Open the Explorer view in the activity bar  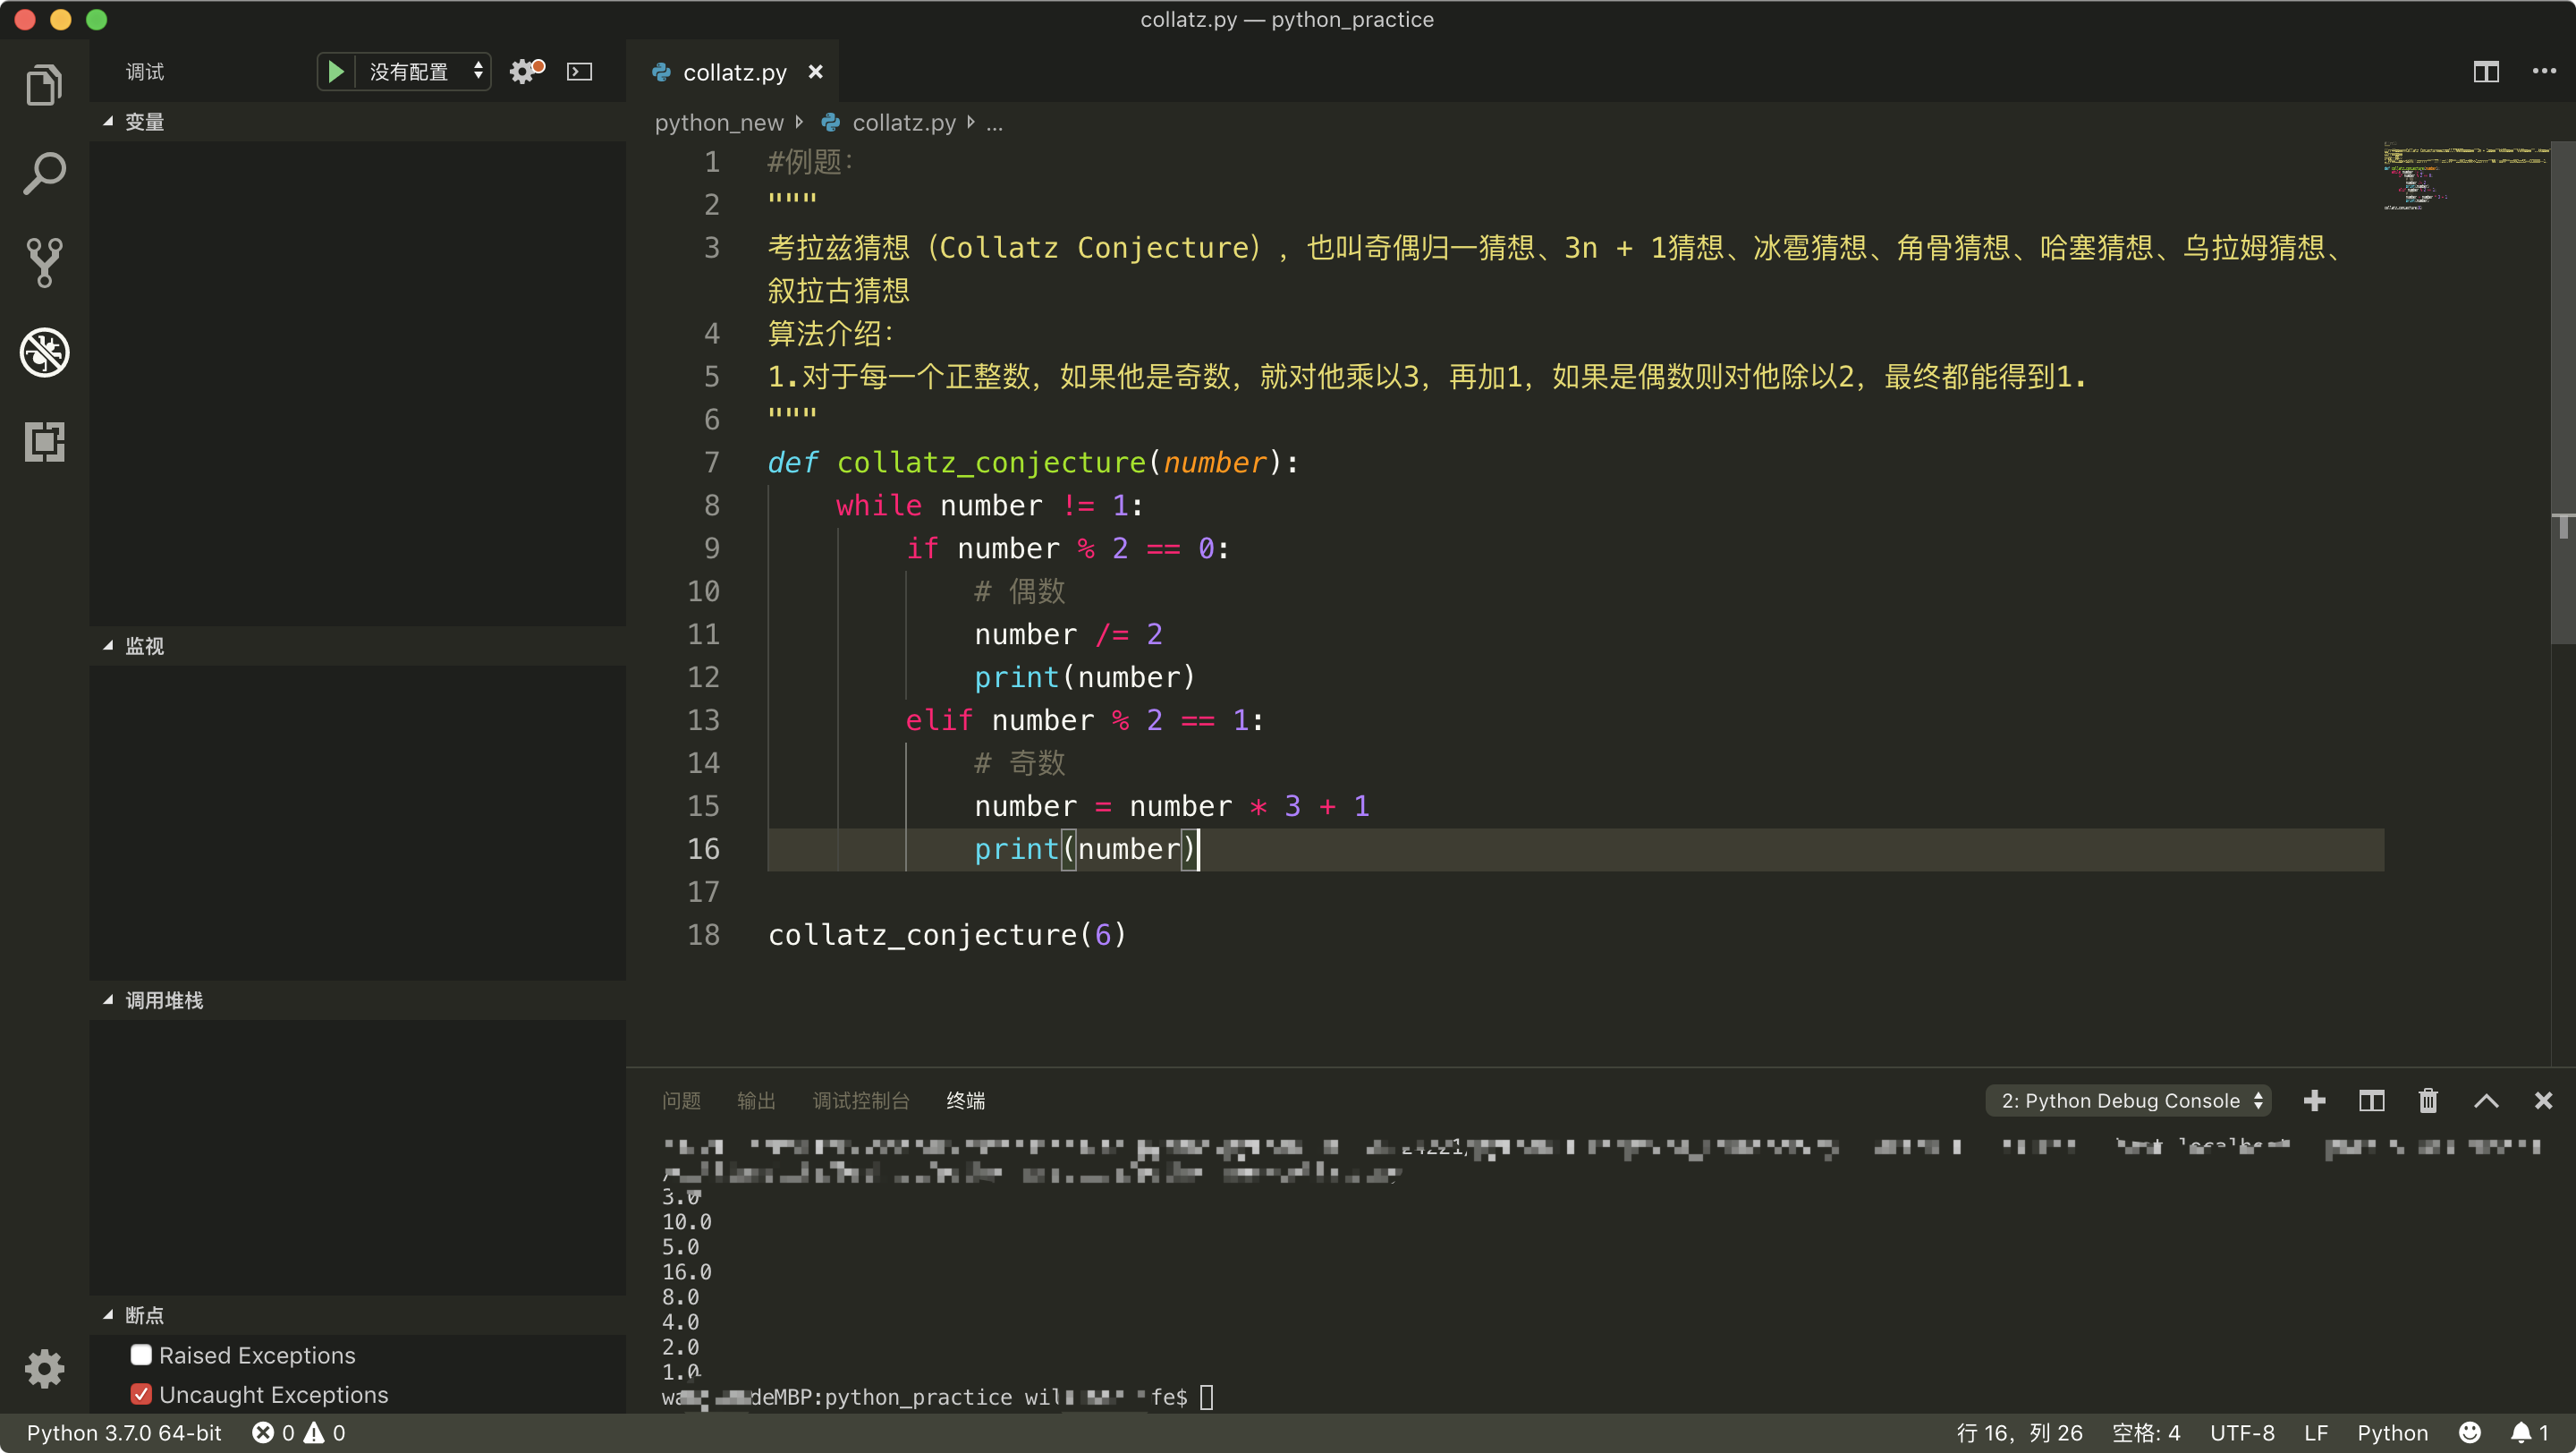(44, 84)
